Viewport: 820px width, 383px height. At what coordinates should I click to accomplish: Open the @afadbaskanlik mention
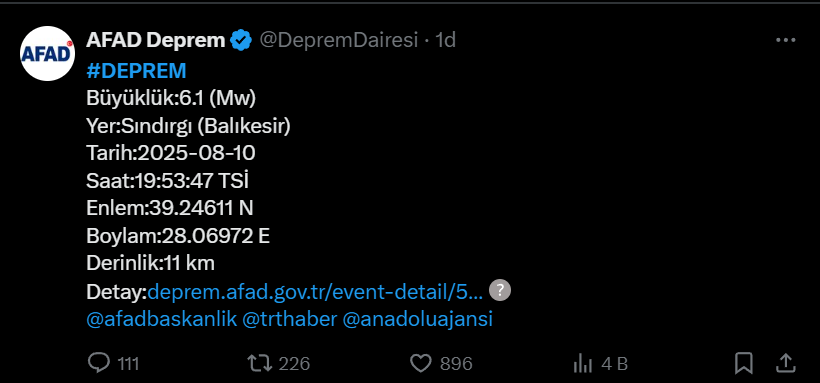tap(162, 319)
